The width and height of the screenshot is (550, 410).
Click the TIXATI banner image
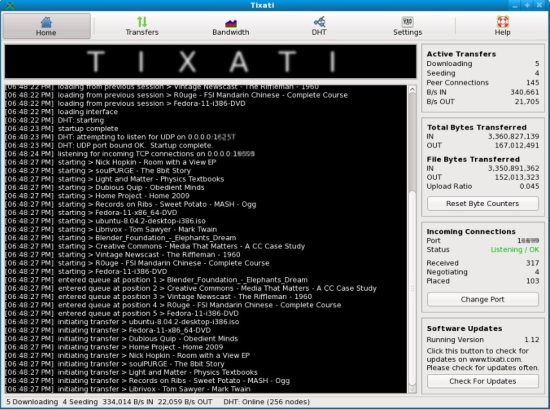pos(210,61)
